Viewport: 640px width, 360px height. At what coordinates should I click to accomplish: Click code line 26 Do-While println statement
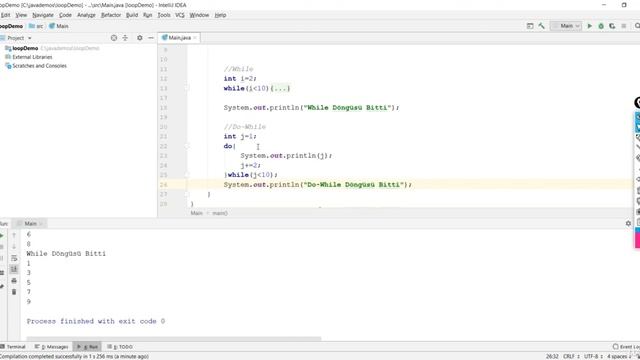click(318, 184)
